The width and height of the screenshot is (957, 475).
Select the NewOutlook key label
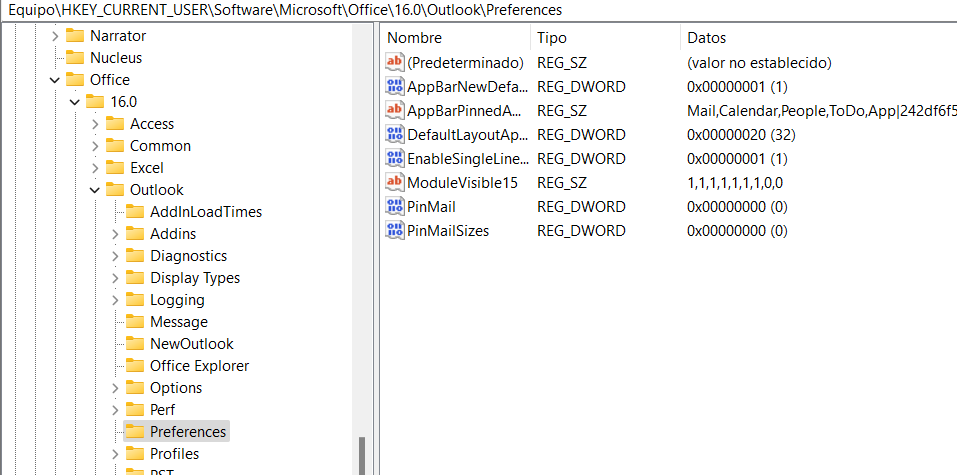pyautogui.click(x=192, y=344)
